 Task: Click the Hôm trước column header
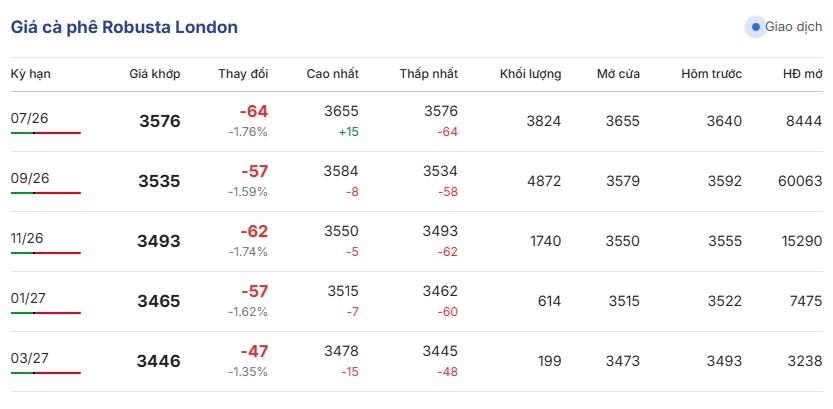[711, 74]
